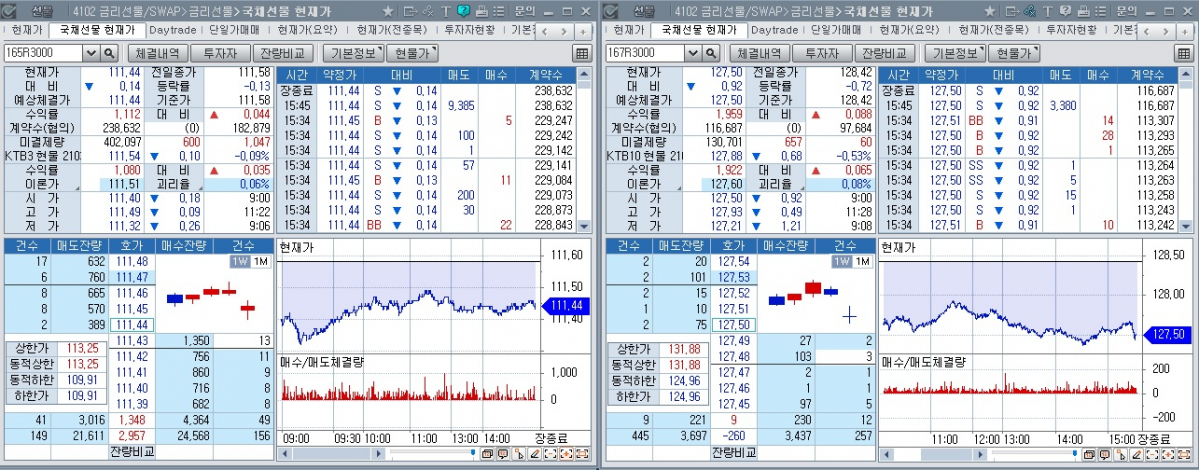Click 잔량비교 label below left order book
The height and width of the screenshot is (470, 1199).
[132, 452]
